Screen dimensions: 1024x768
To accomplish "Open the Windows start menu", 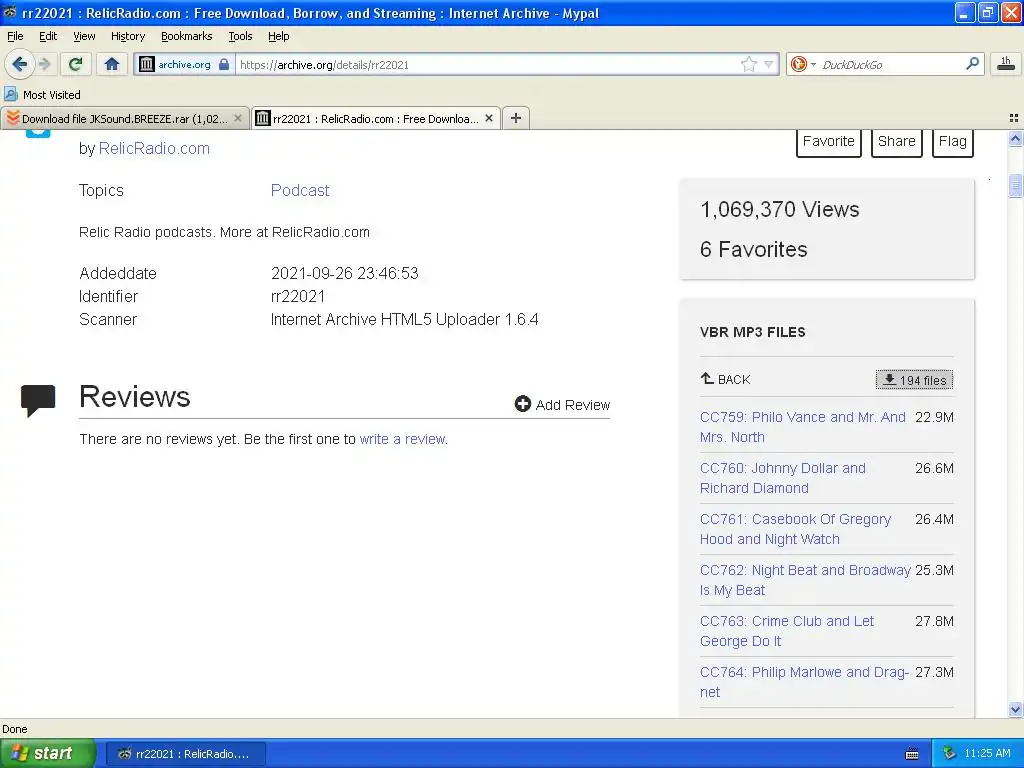I will [47, 754].
